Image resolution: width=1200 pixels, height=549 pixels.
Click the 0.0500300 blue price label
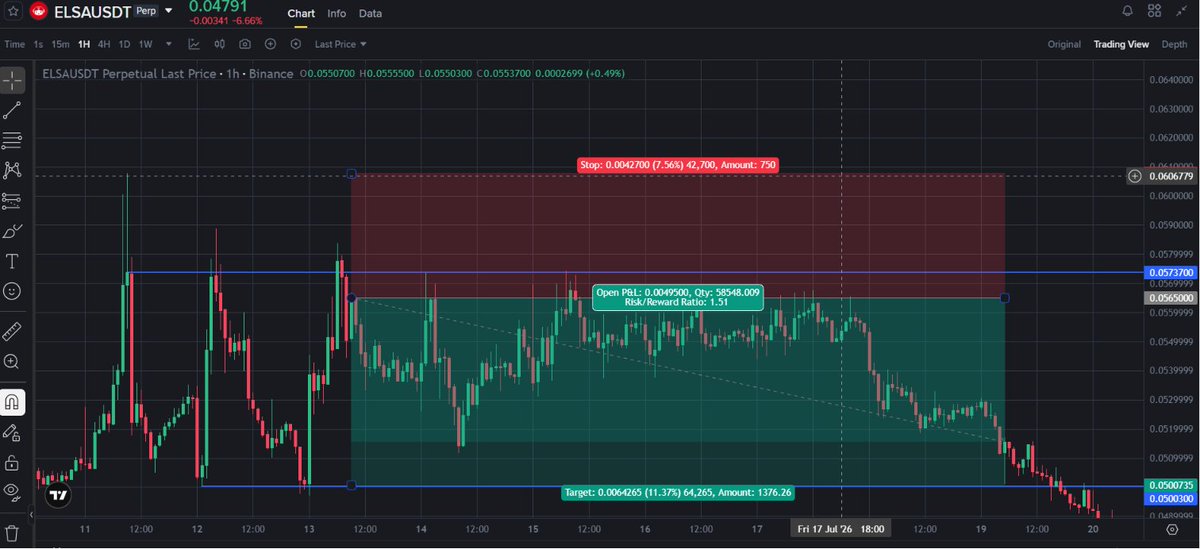1170,498
